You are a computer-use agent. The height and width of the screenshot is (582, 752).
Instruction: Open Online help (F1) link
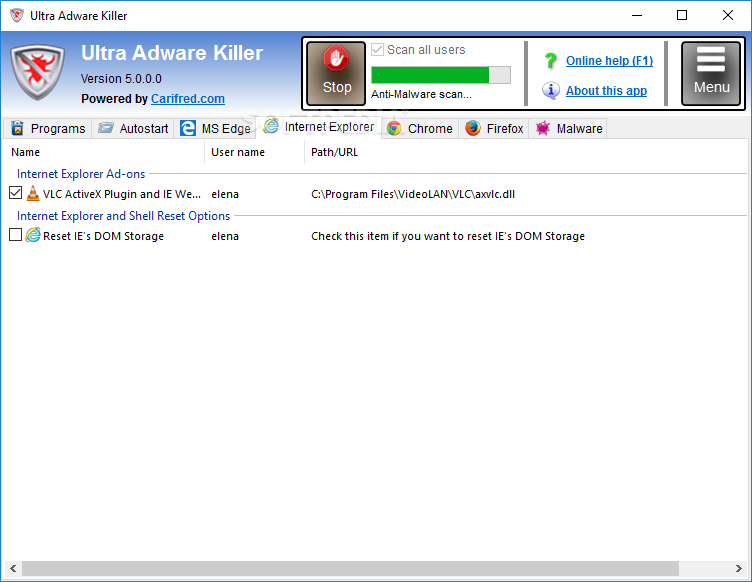tap(609, 61)
